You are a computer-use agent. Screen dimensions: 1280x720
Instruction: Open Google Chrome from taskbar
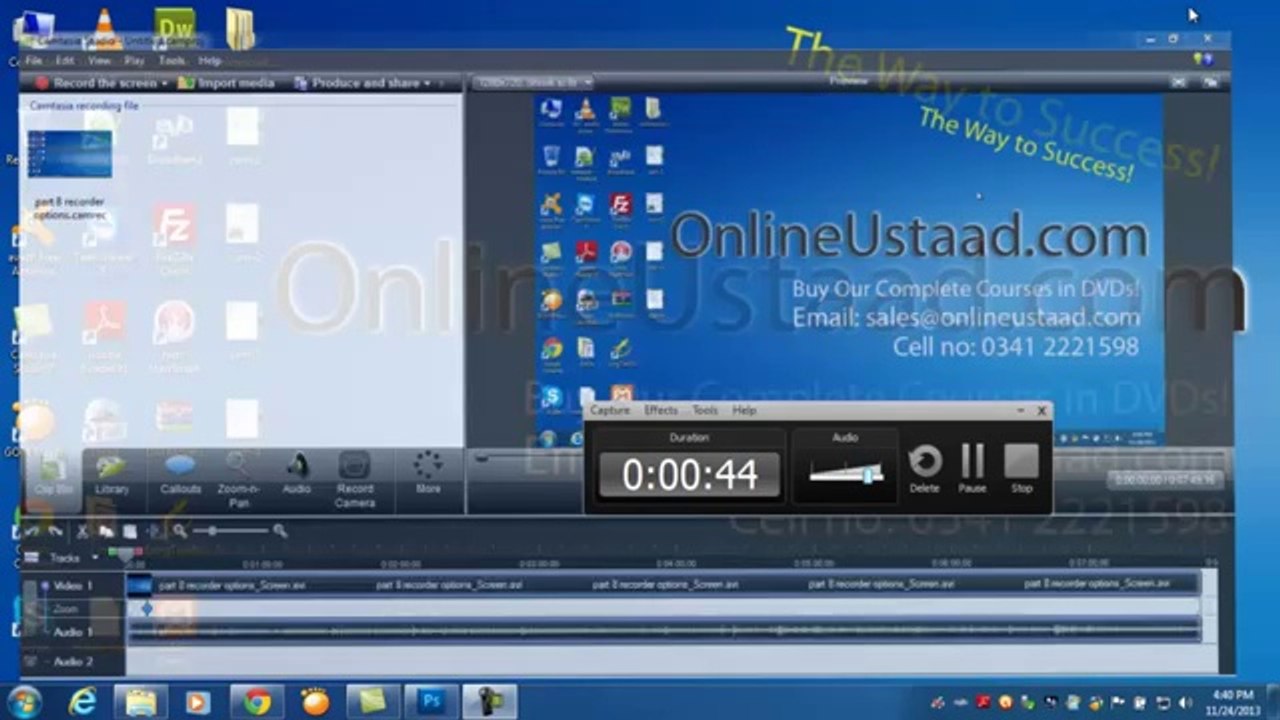(257, 702)
